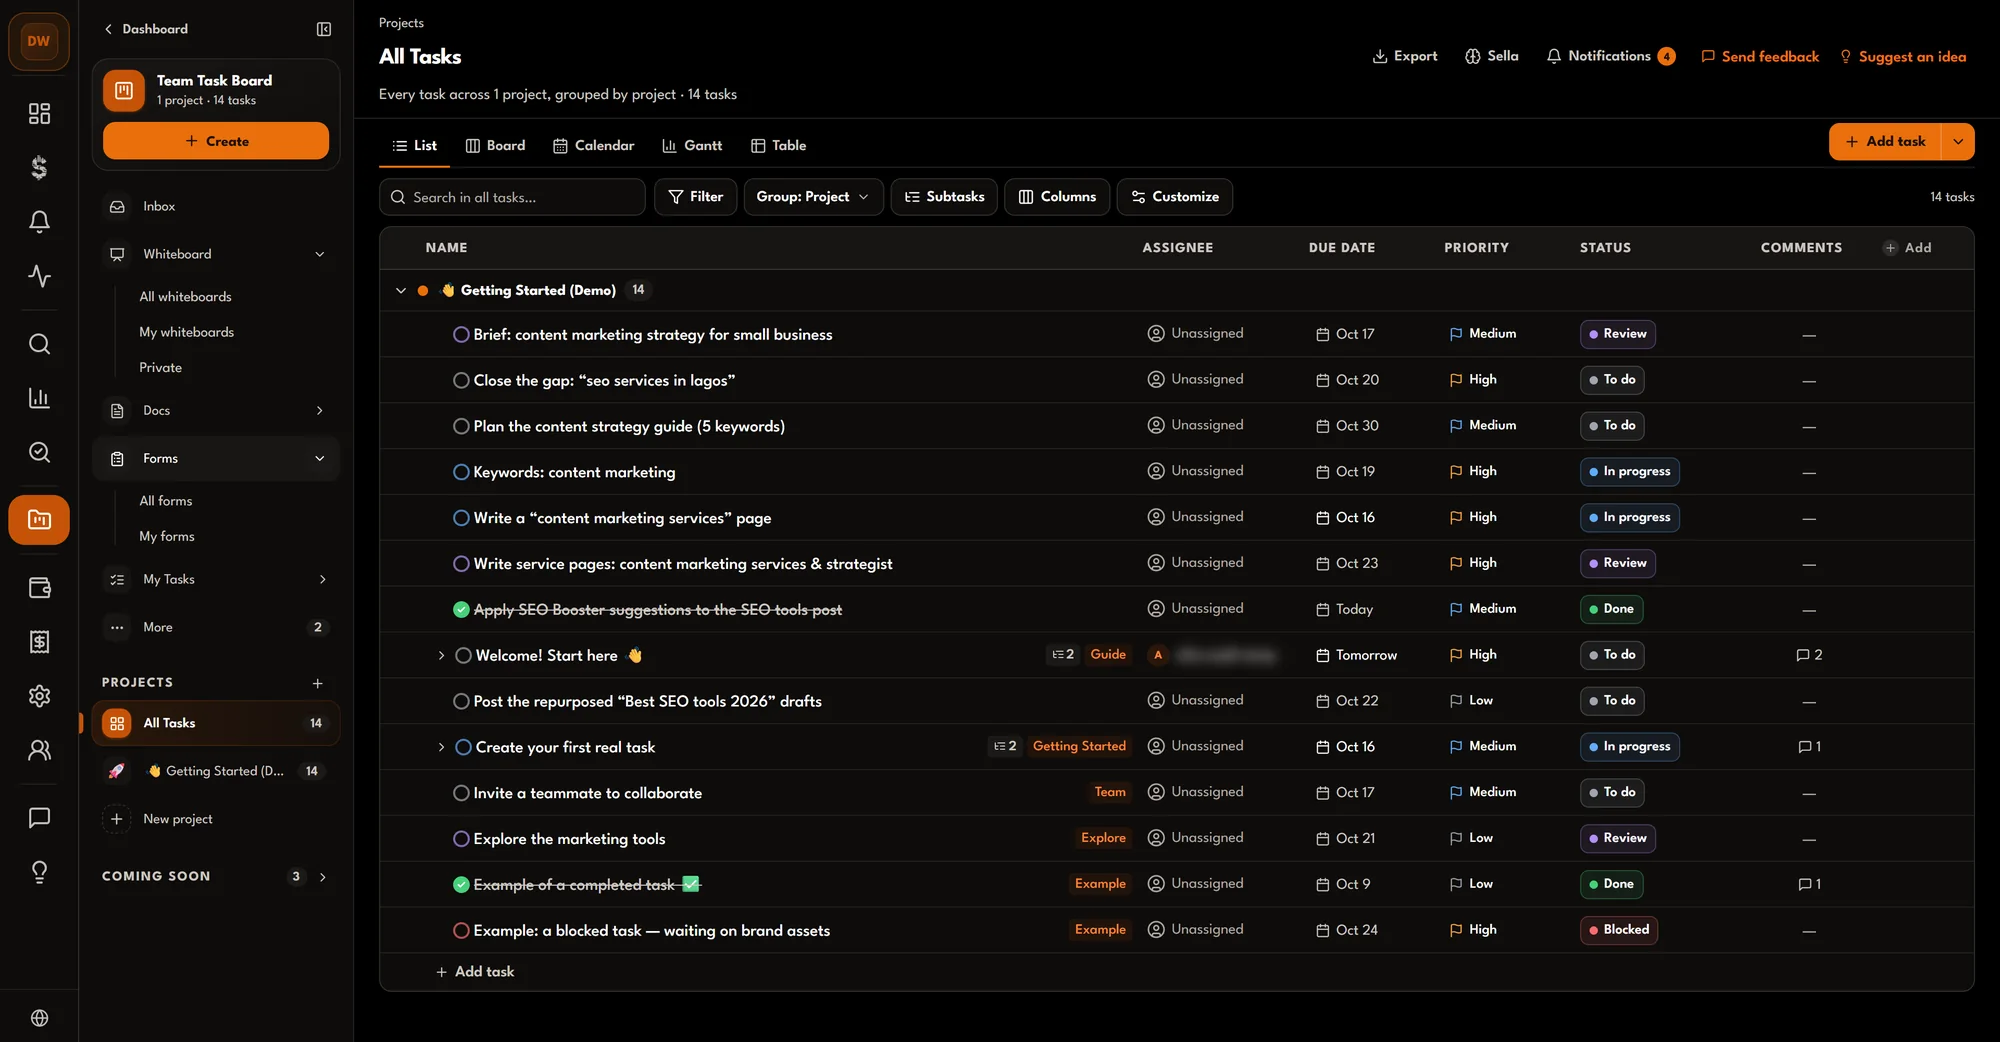The height and width of the screenshot is (1042, 2000).
Task: Mark 'Keywords: content marketing' task complete
Action: coord(461,472)
